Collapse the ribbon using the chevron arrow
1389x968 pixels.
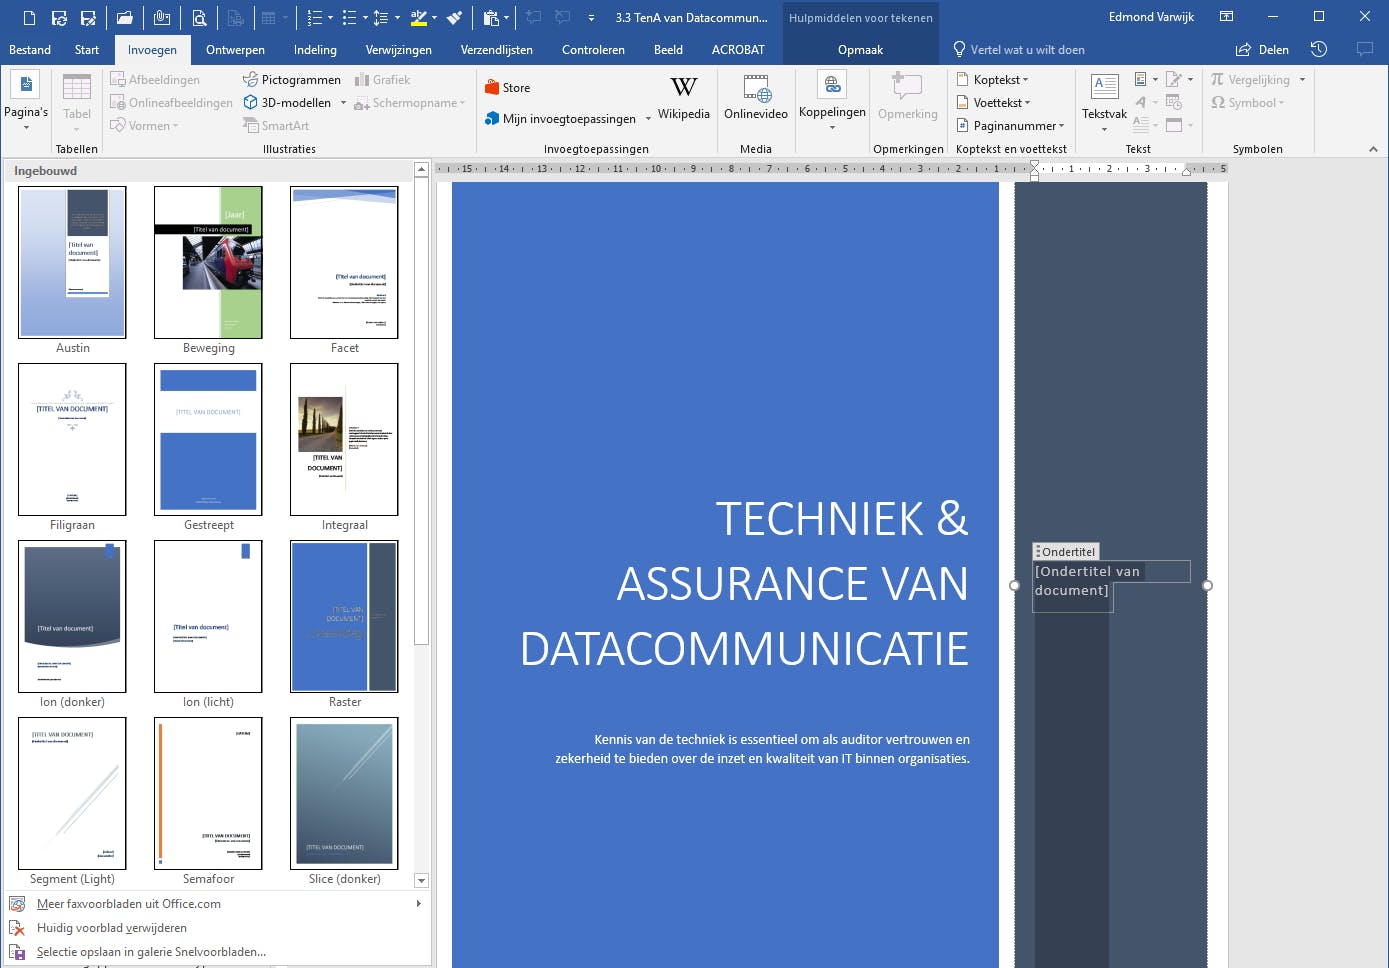(x=1373, y=149)
